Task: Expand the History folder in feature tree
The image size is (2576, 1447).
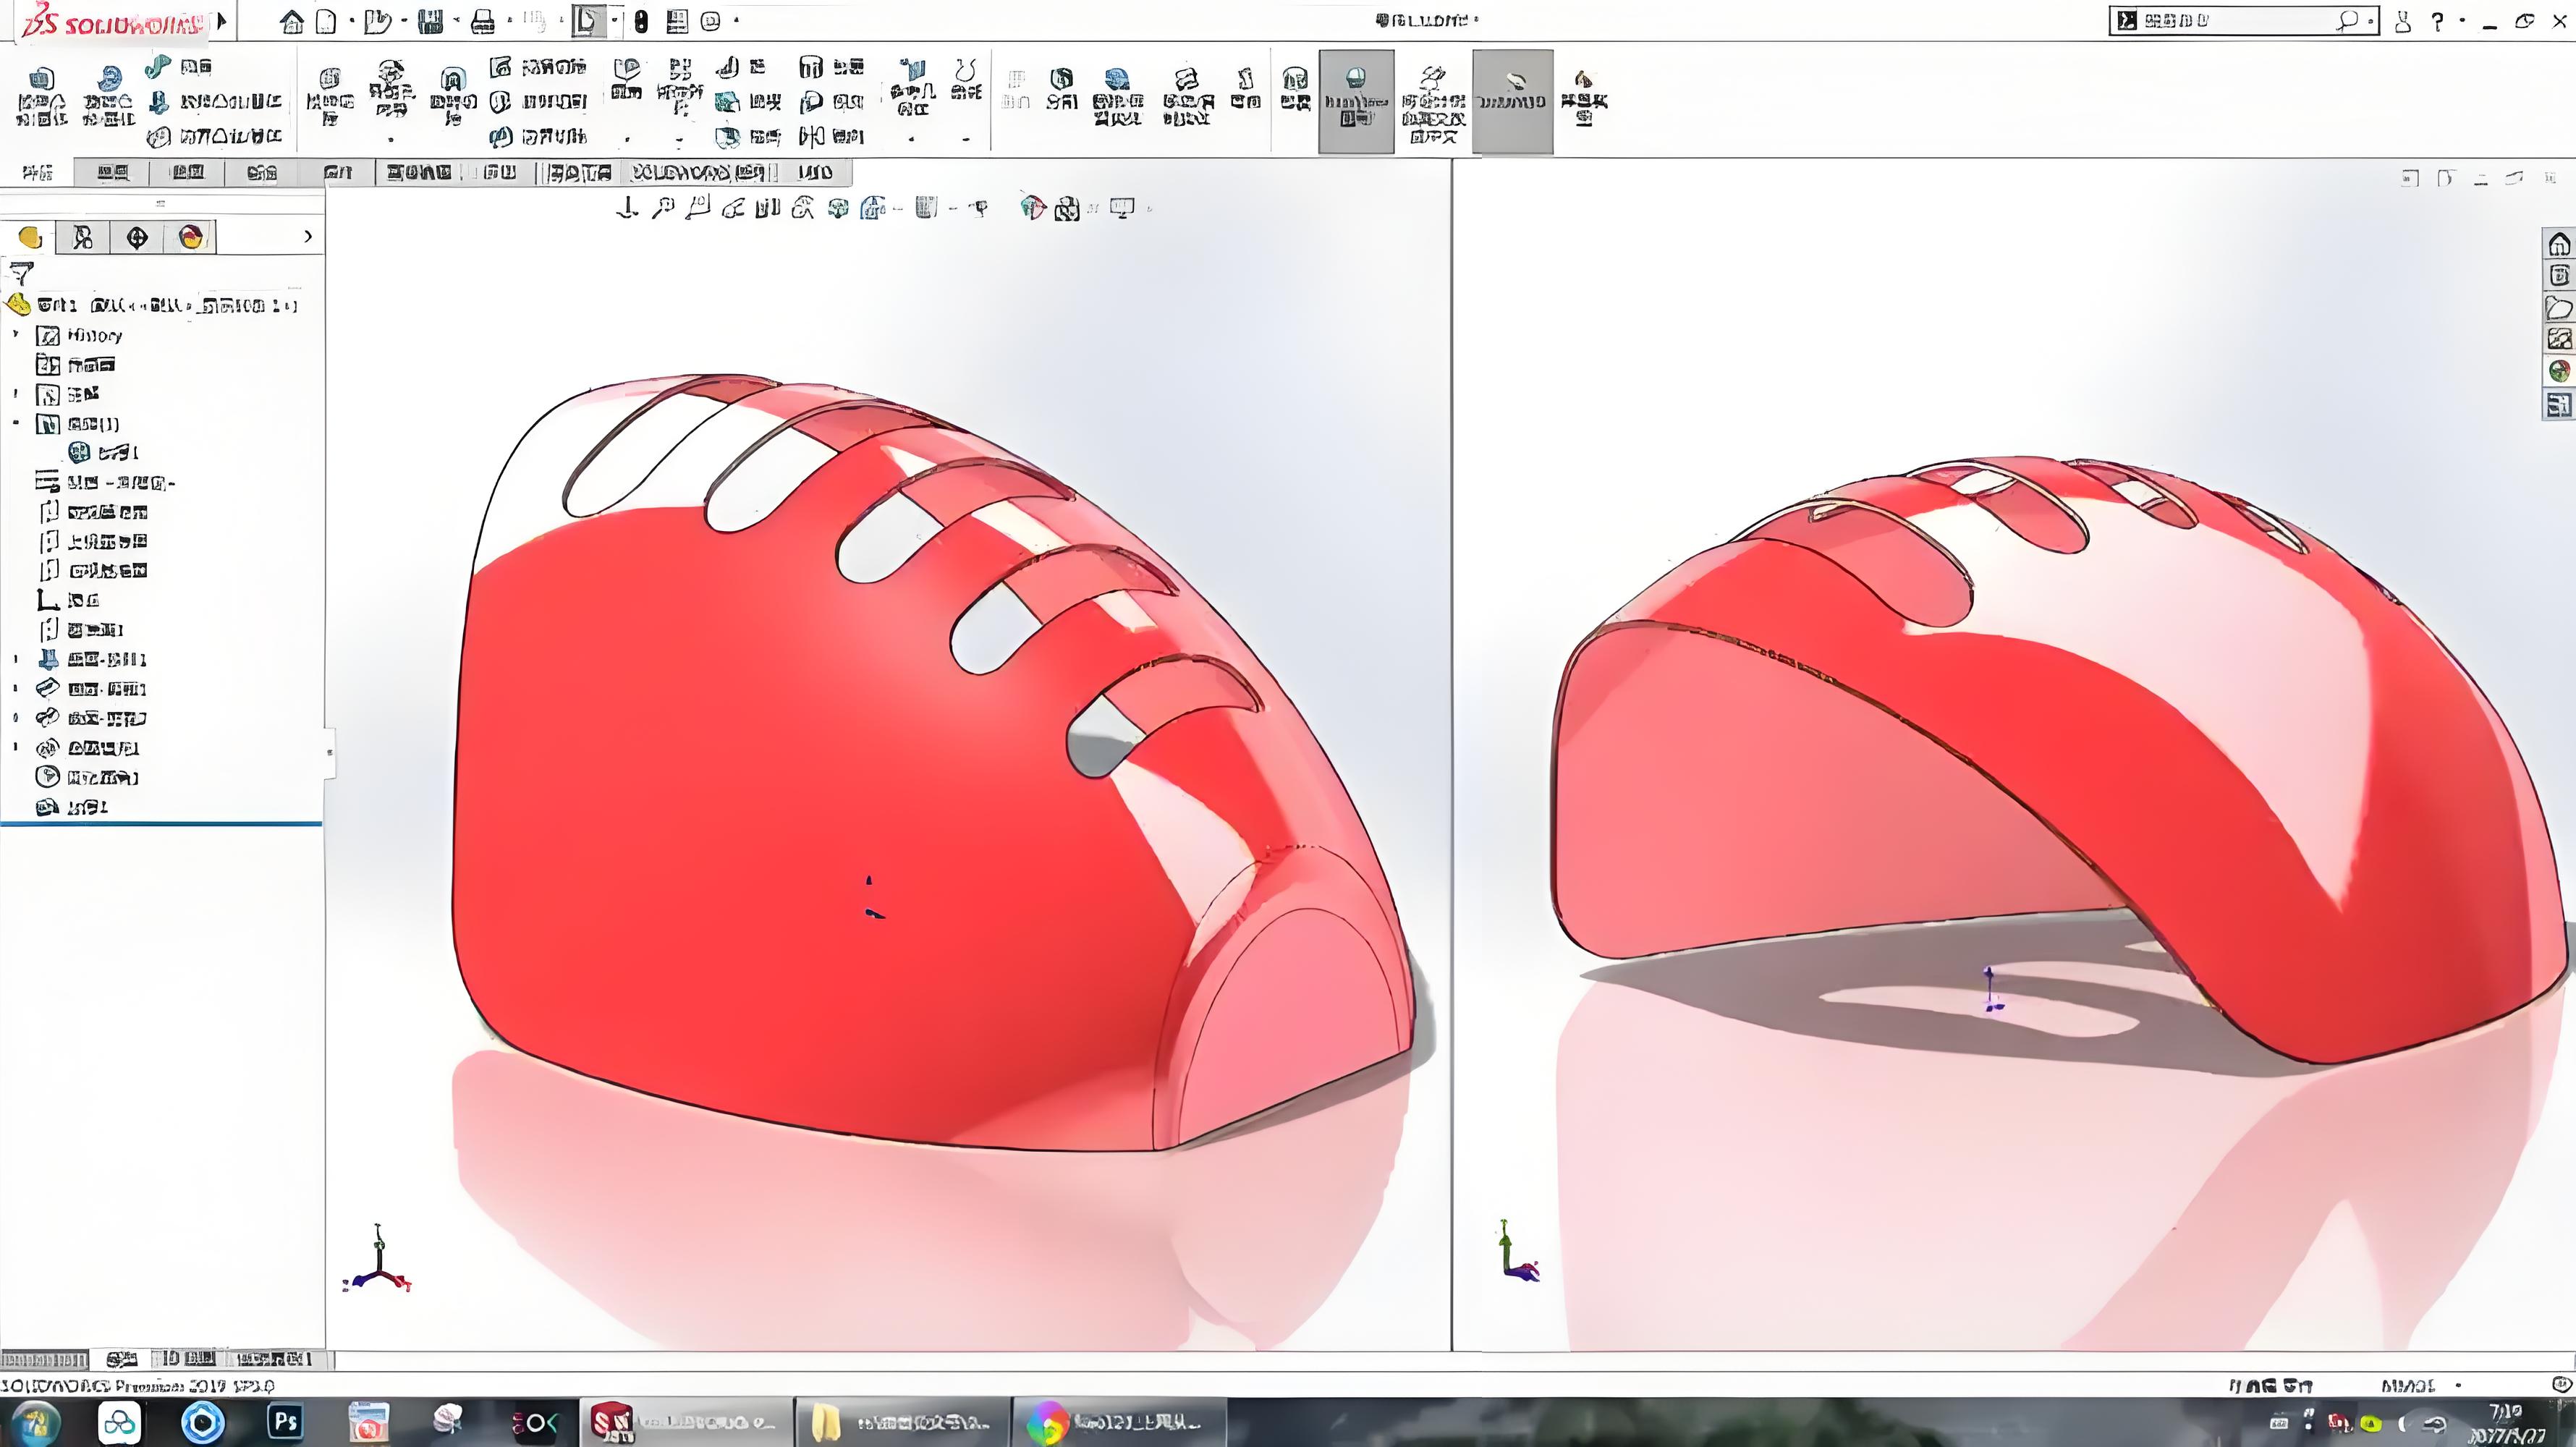Action: tap(16, 335)
